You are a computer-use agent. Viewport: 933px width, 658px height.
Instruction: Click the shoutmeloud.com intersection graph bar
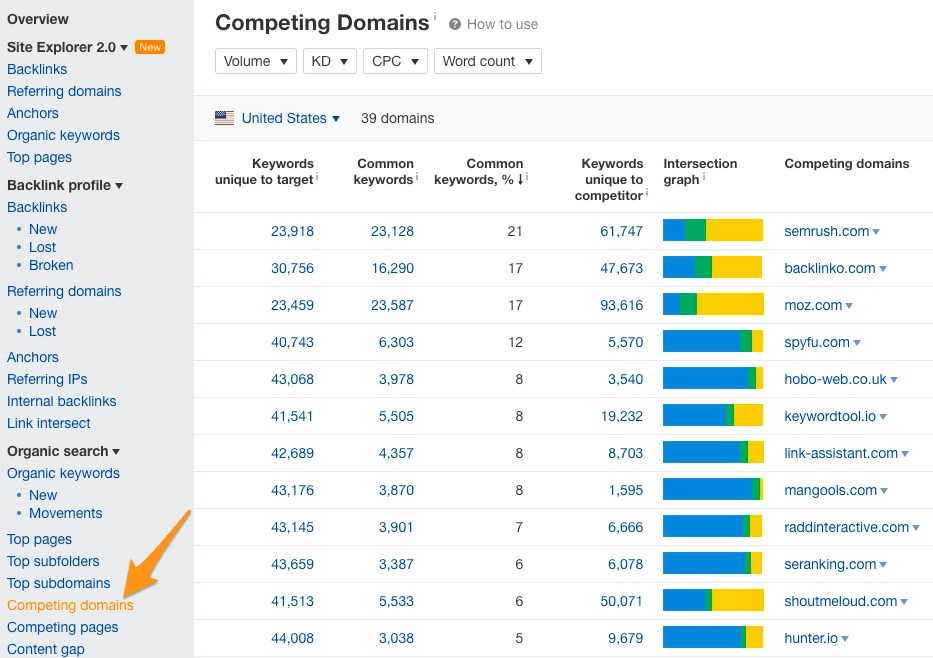[713, 600]
